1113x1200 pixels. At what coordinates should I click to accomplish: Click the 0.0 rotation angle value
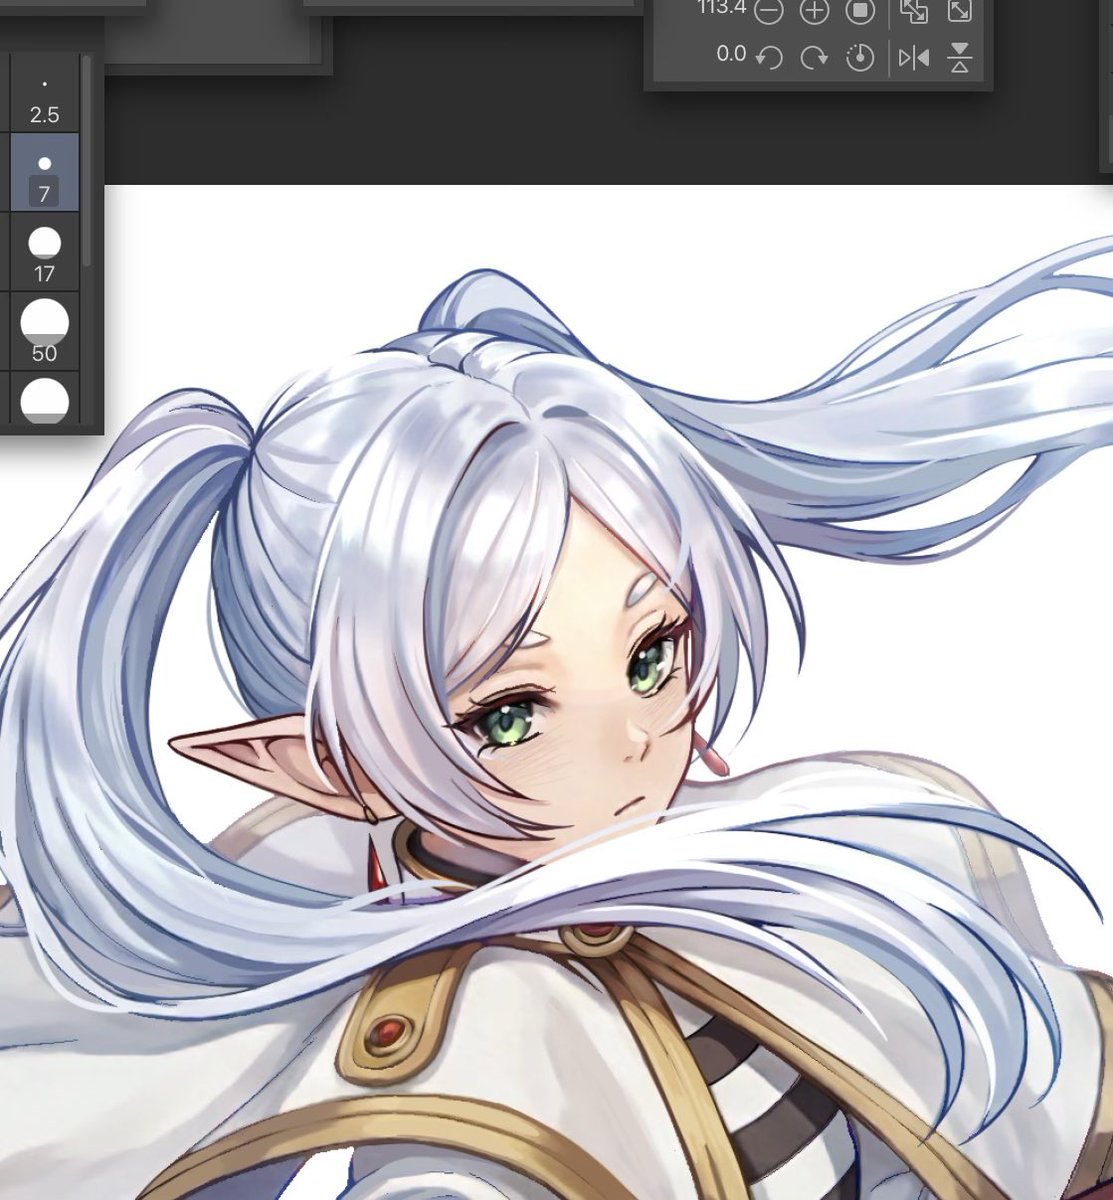coord(731,54)
